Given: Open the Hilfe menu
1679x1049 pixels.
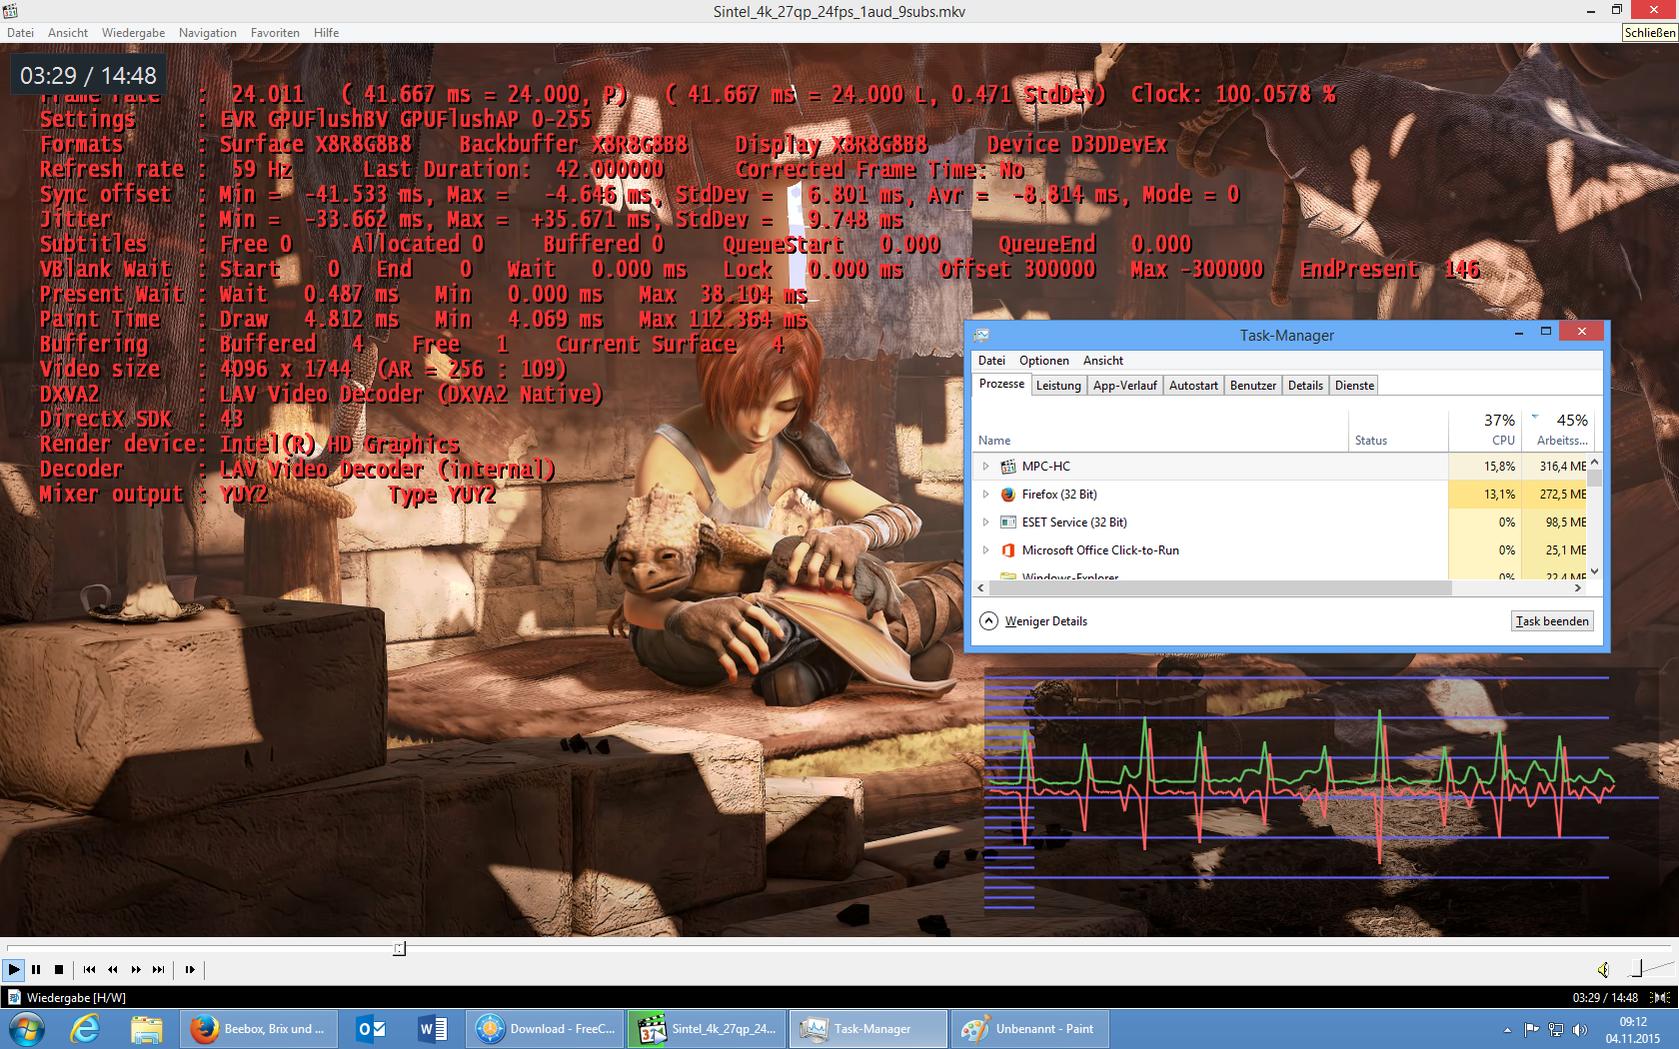Looking at the screenshot, I should point(326,33).
